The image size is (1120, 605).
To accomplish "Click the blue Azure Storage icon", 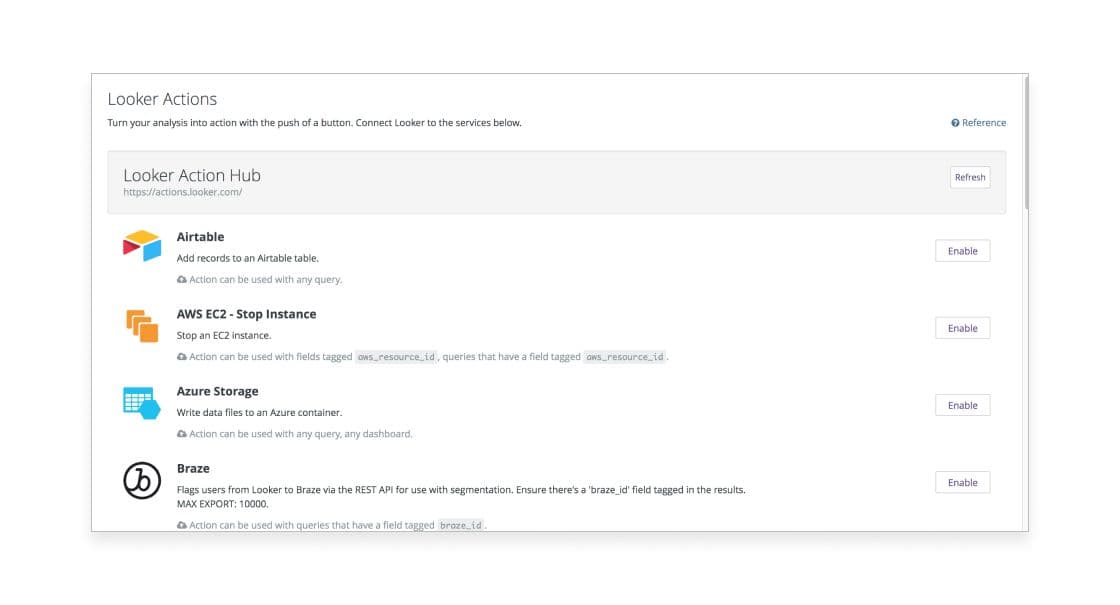I will tap(141, 403).
